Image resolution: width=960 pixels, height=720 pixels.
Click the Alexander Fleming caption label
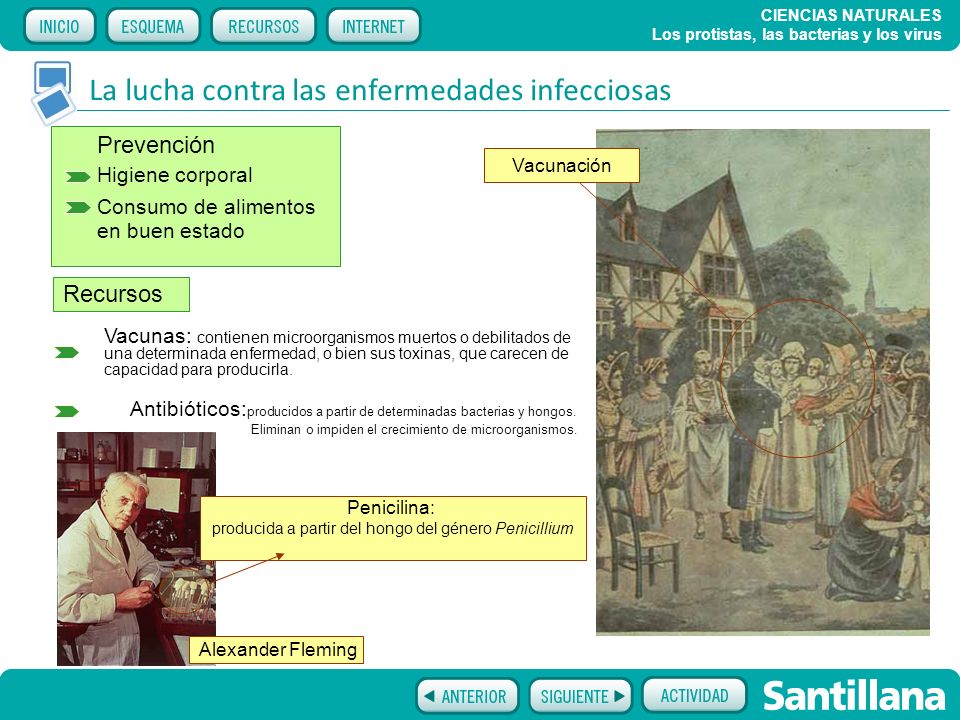(277, 650)
